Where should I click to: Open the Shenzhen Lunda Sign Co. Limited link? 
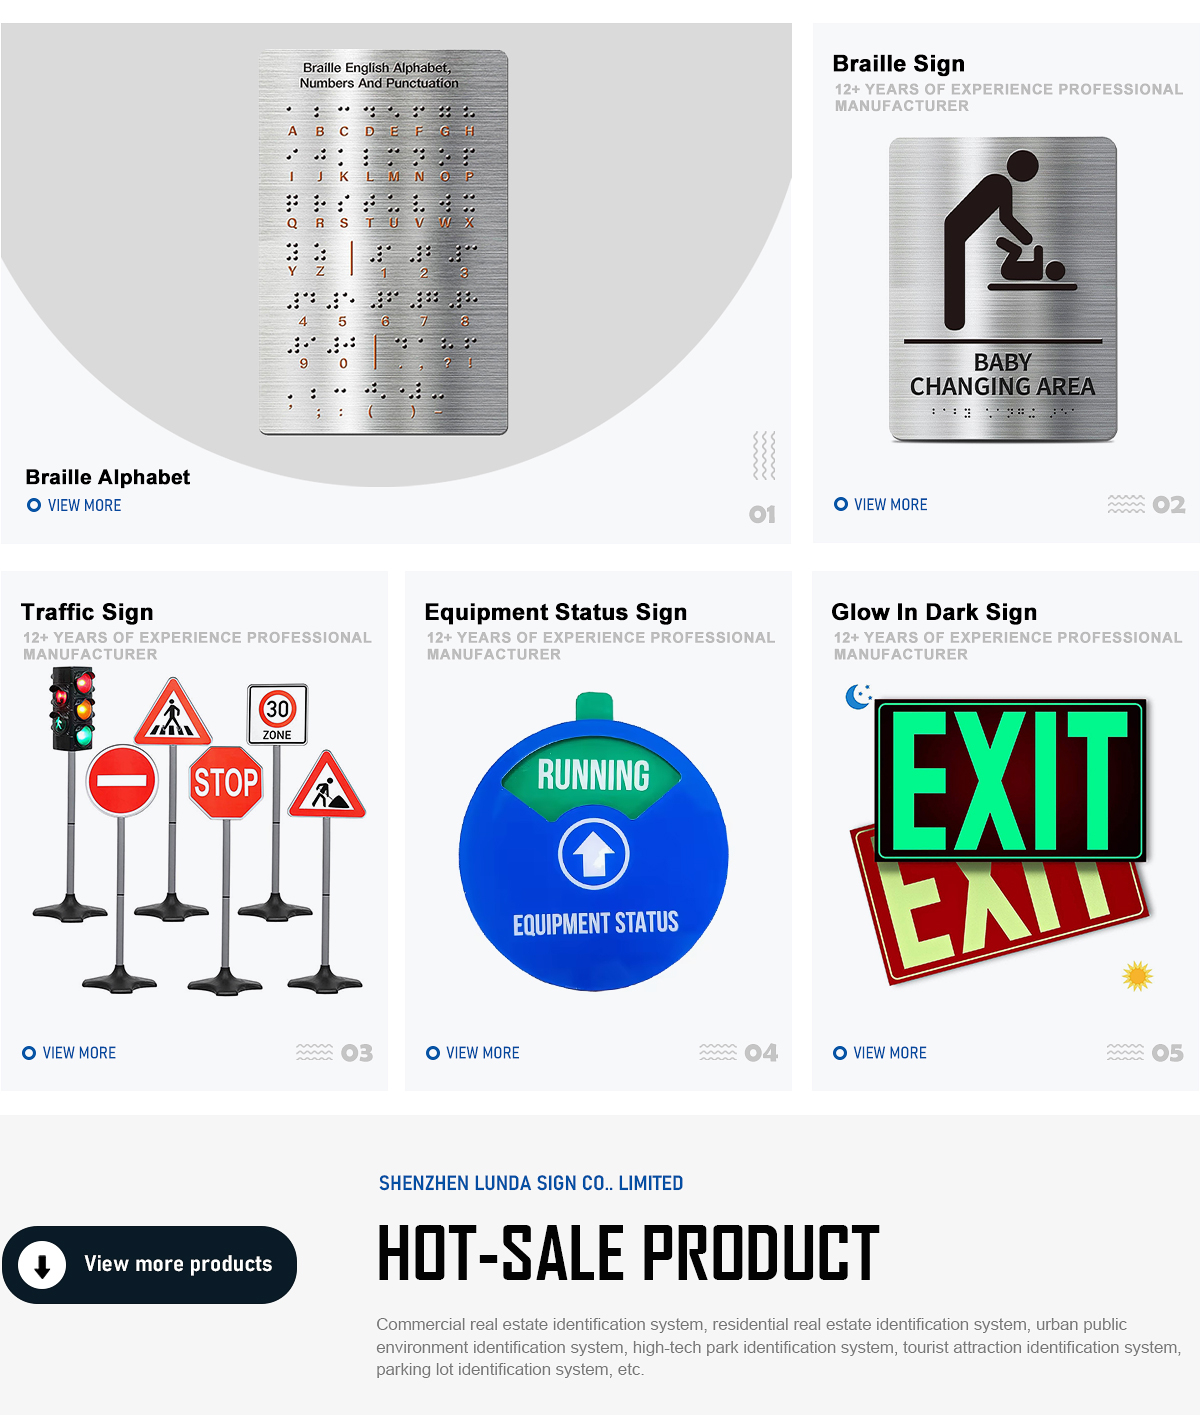531,1183
